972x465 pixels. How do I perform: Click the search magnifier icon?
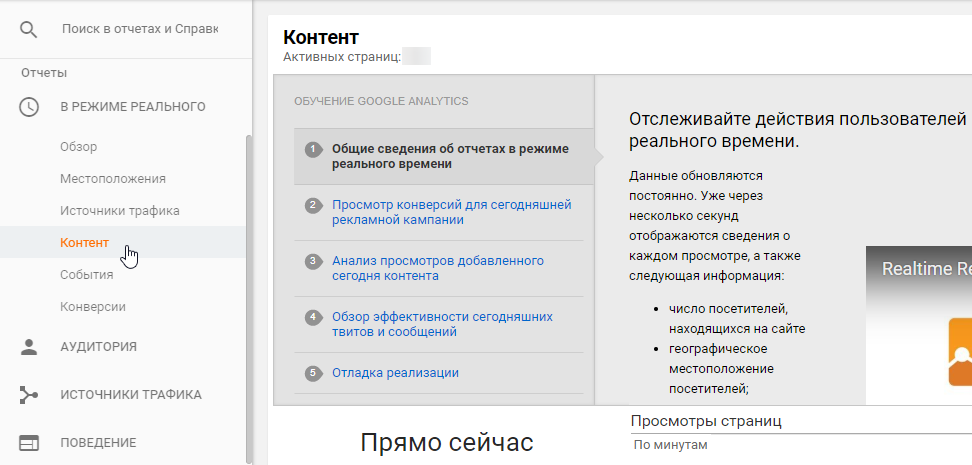(x=29, y=29)
